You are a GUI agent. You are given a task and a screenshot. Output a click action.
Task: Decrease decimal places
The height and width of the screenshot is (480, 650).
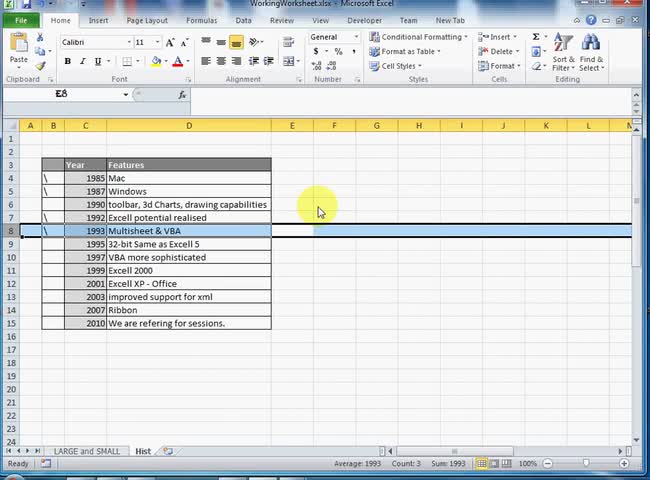click(332, 65)
